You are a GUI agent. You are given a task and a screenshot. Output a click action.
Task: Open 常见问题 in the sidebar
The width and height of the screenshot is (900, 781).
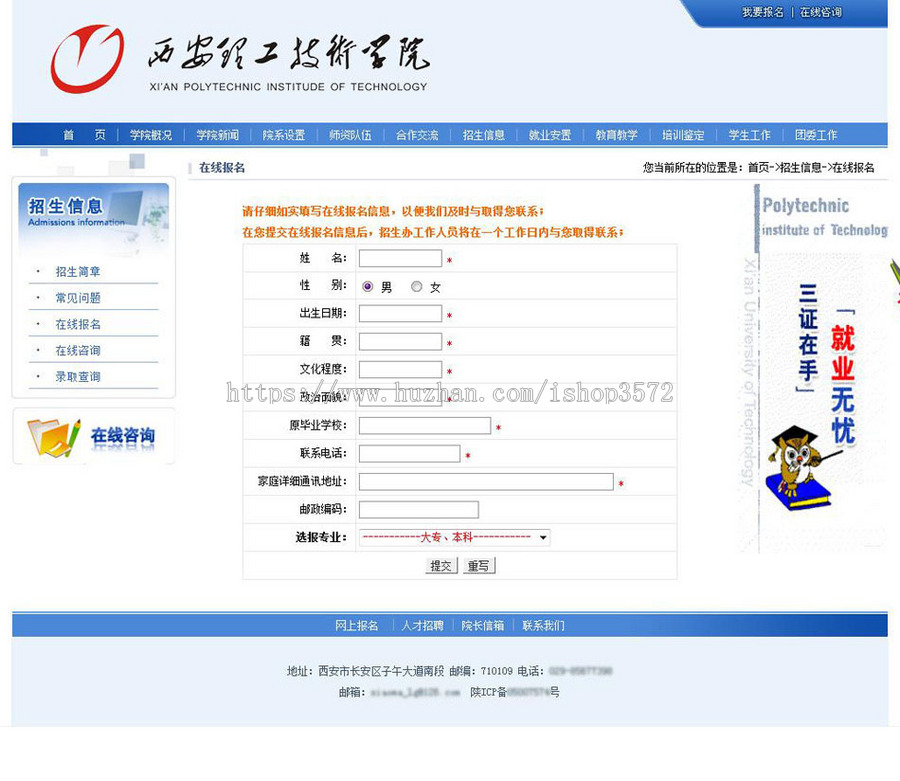click(78, 298)
